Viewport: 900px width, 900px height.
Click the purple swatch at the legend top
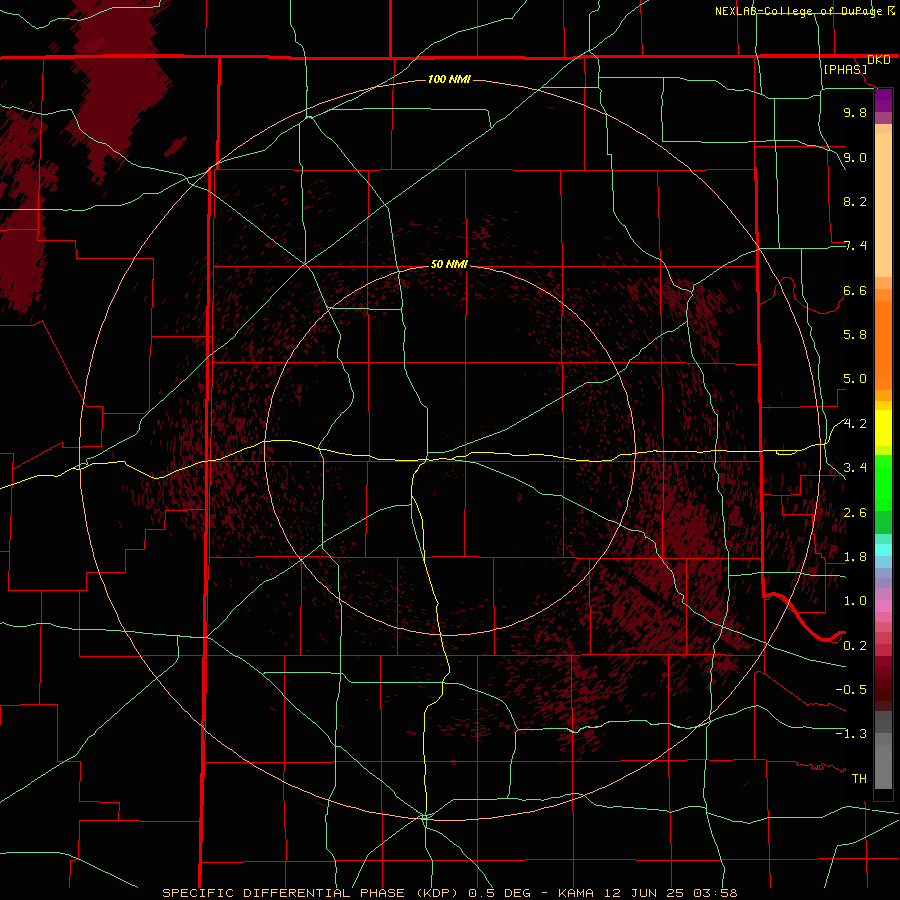[x=883, y=100]
